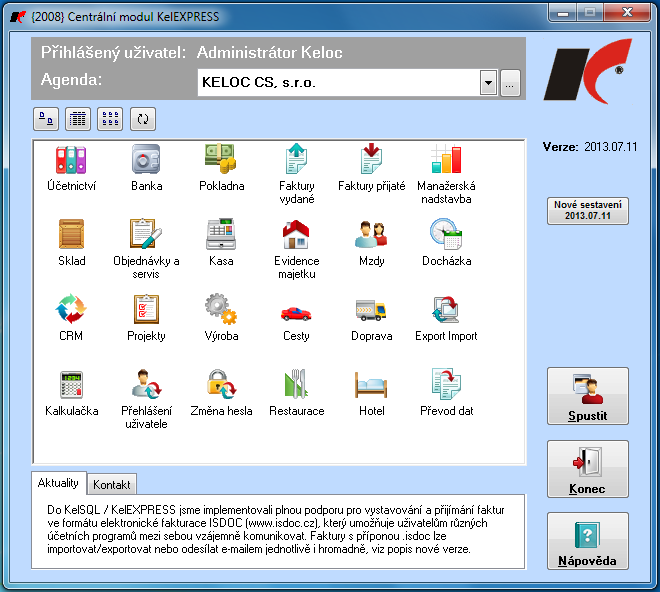Open the Banka module
This screenshot has width=660, height=592.
click(x=146, y=168)
